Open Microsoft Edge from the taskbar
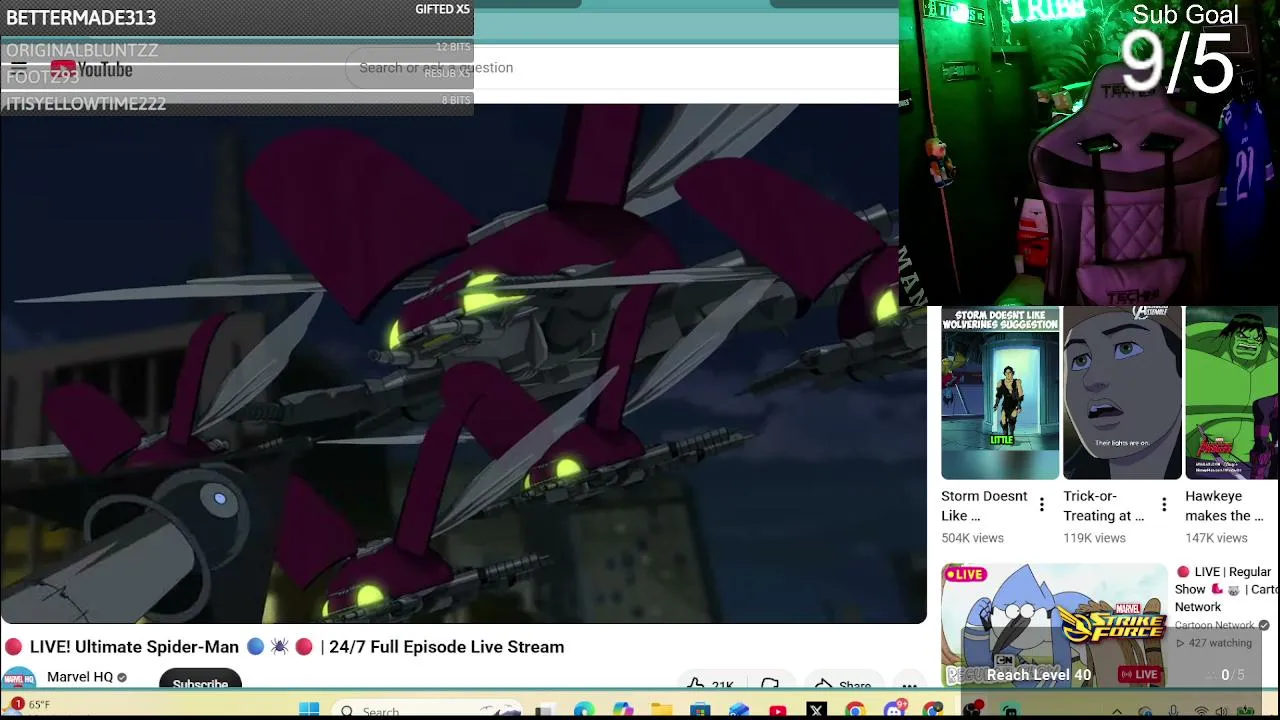Image resolution: width=1280 pixels, height=720 pixels. (x=584, y=711)
